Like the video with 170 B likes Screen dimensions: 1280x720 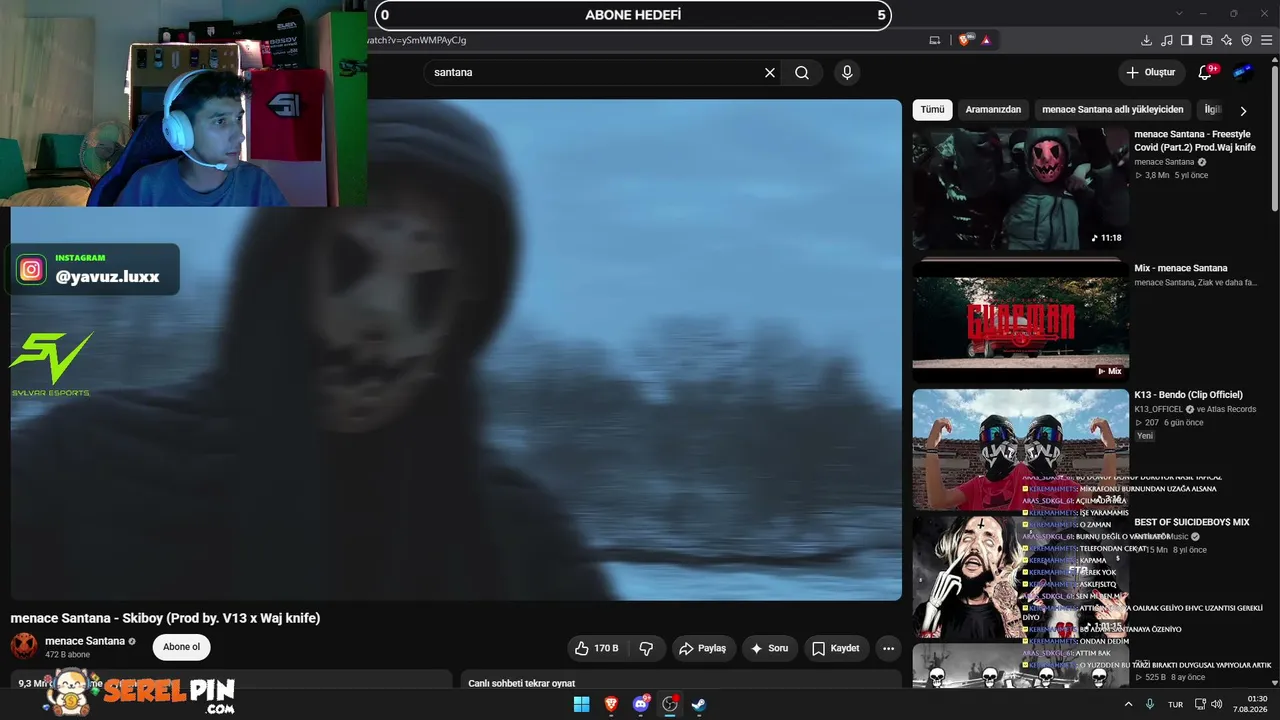click(x=597, y=648)
